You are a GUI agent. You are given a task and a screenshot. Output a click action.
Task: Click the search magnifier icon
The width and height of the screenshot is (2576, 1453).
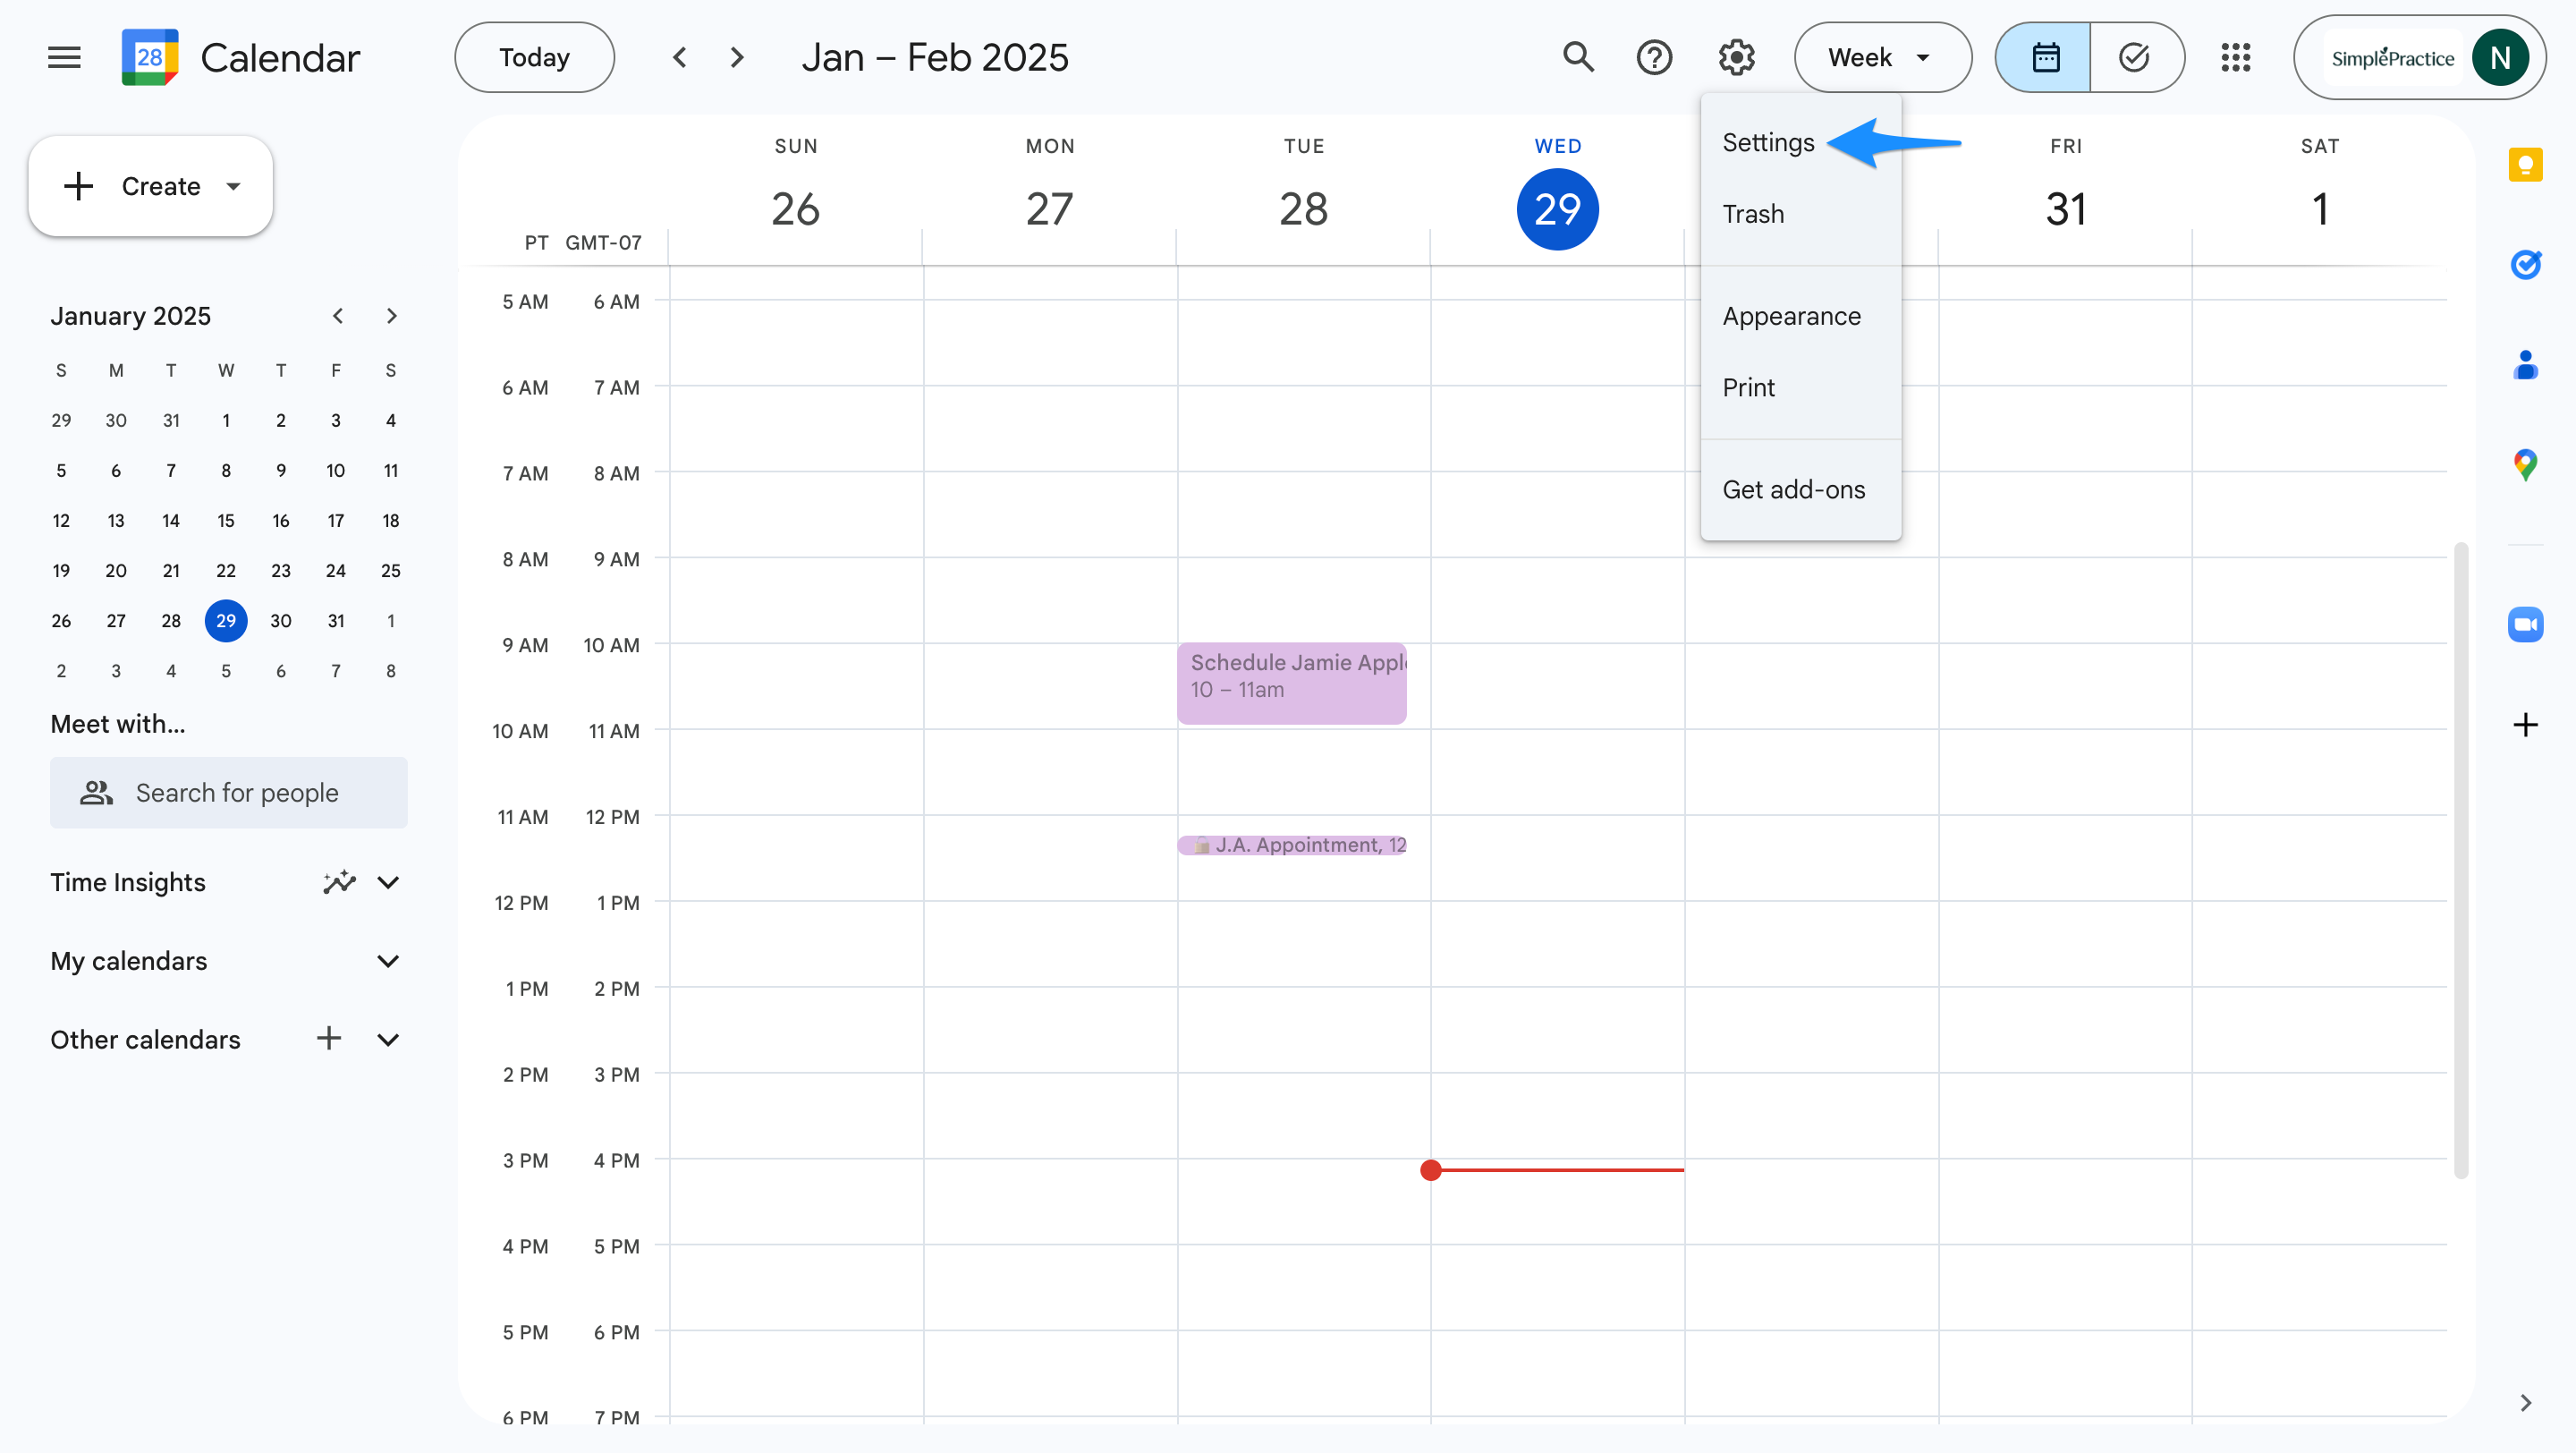click(x=1578, y=57)
